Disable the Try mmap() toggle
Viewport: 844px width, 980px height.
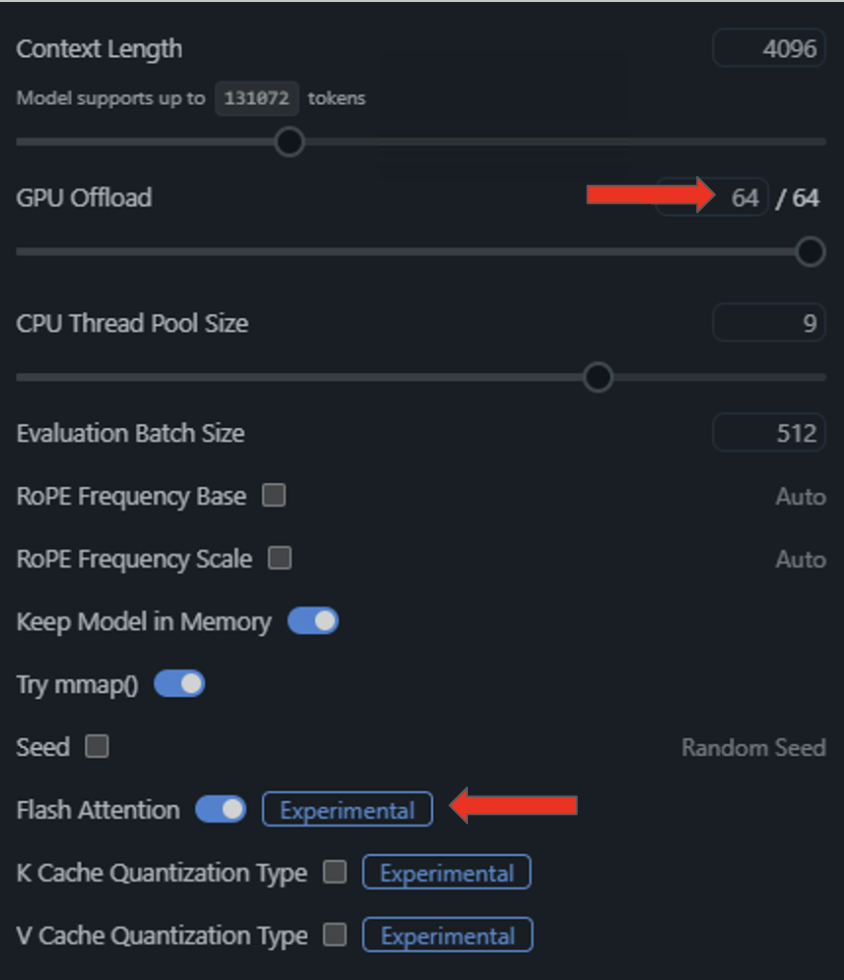pyautogui.click(x=180, y=684)
